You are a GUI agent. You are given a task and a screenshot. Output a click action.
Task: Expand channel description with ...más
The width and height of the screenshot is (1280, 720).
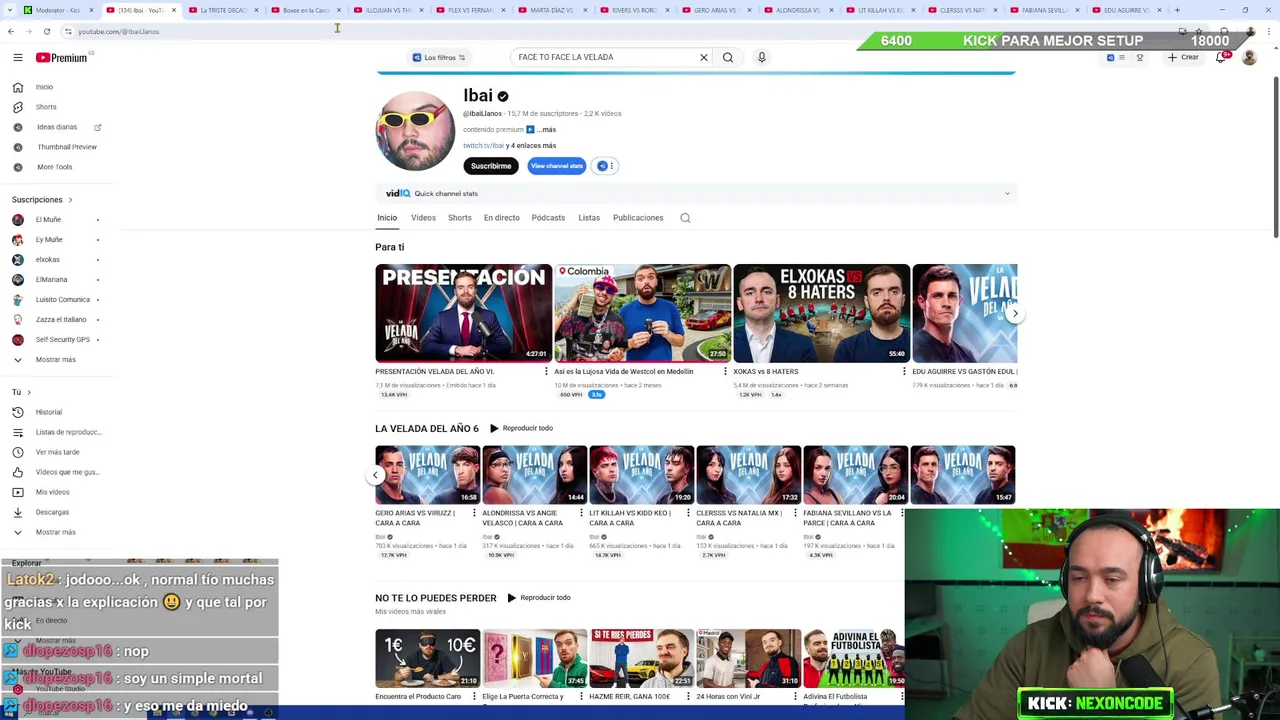tap(546, 129)
